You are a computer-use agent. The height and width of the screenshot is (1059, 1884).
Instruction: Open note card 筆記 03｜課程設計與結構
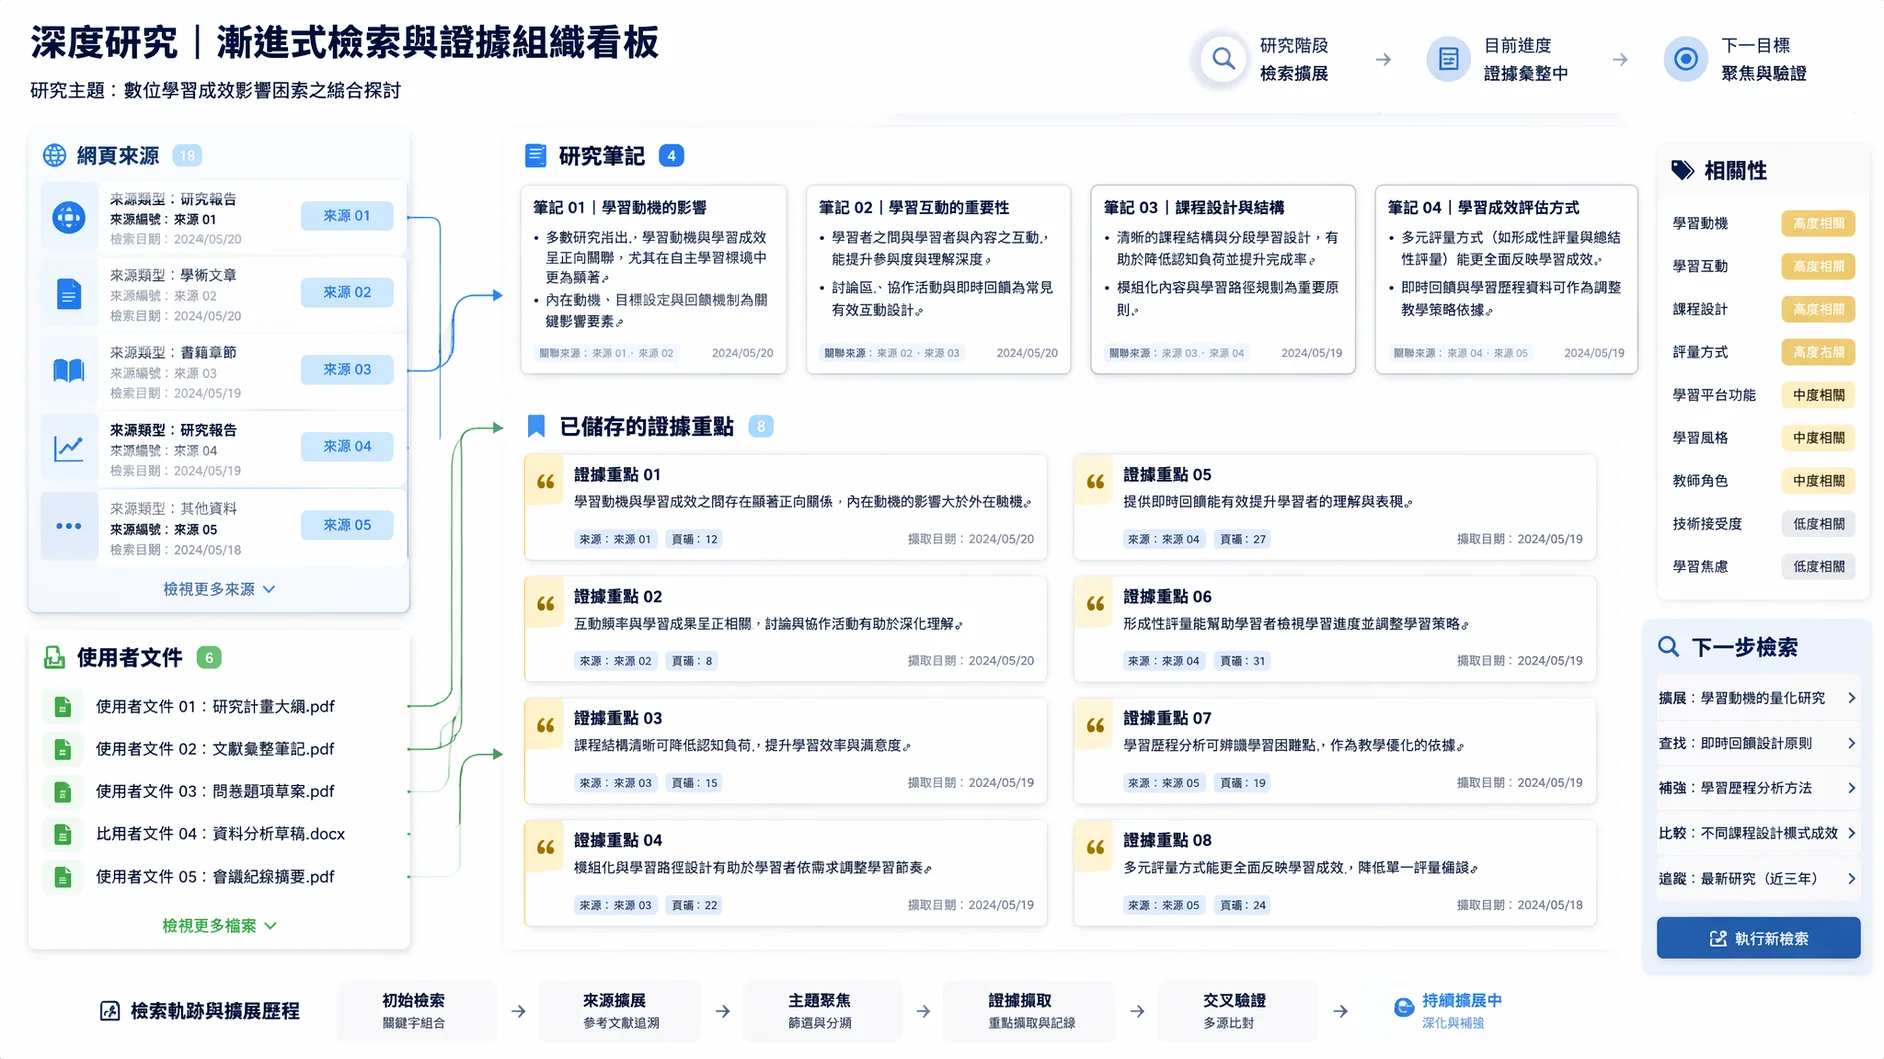pos(1223,279)
